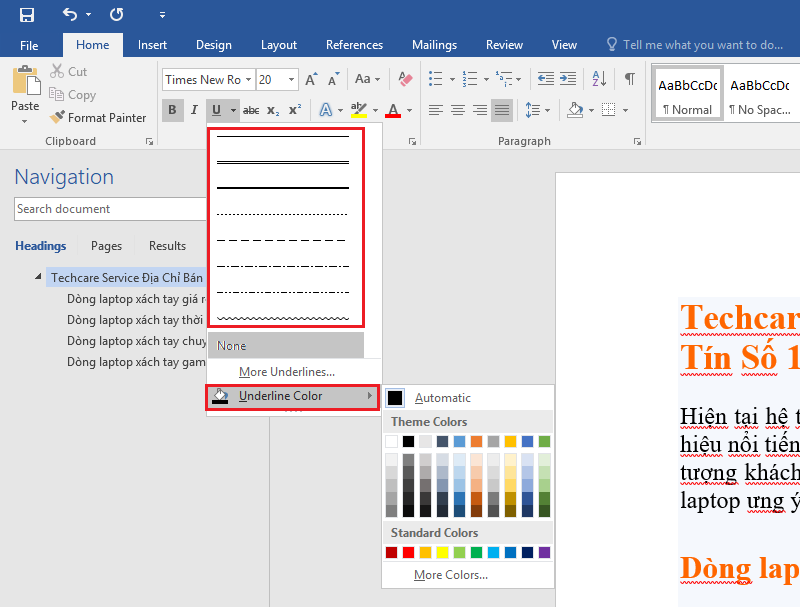The height and width of the screenshot is (607, 800).
Task: Toggle Bold formatting button
Action: [172, 110]
